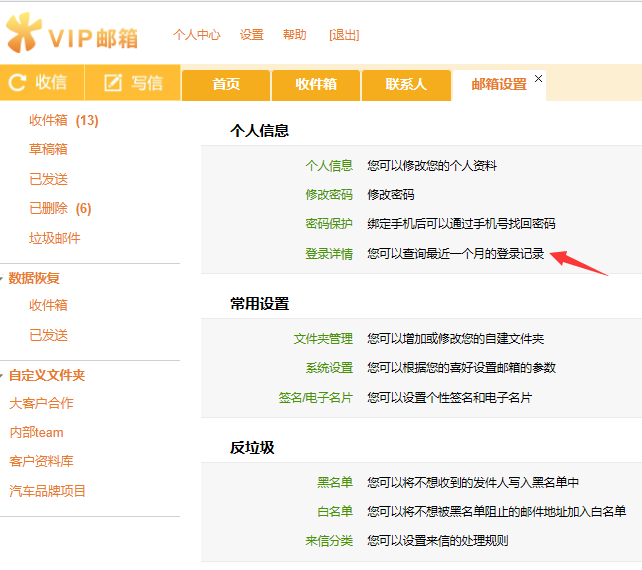Open the 修改密码 settings link

329,195
